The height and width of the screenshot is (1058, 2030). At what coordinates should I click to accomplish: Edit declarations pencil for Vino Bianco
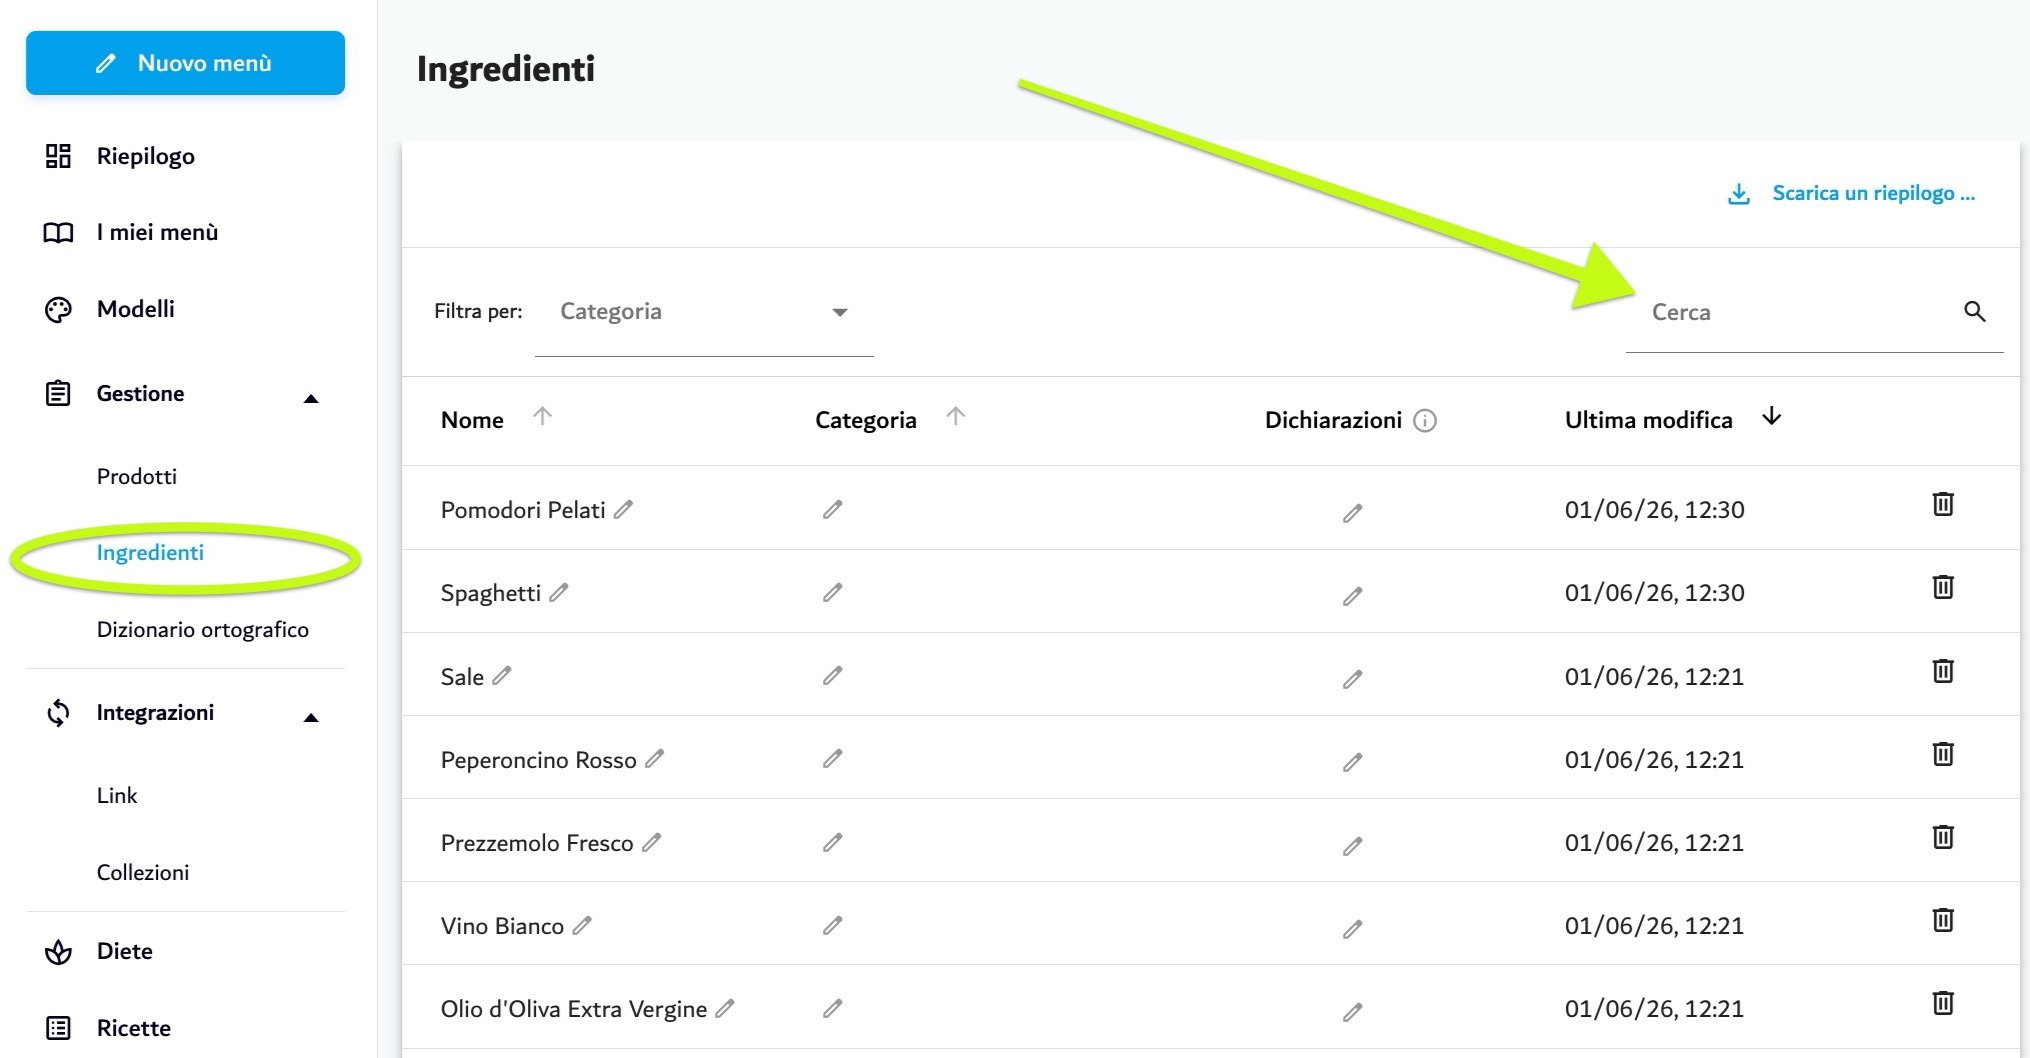[x=1352, y=929]
